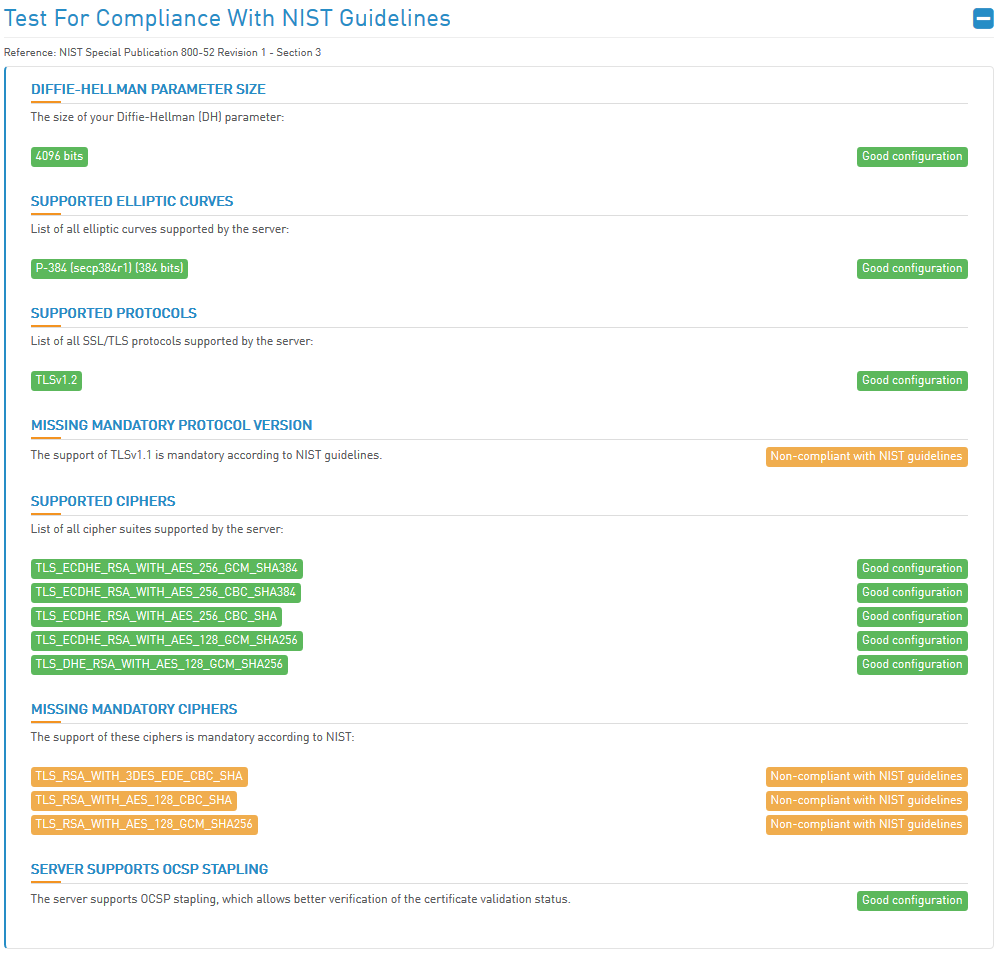The width and height of the screenshot is (1000, 956).
Task: Click Good configuration badge for P-384 curve
Action: 912,268
